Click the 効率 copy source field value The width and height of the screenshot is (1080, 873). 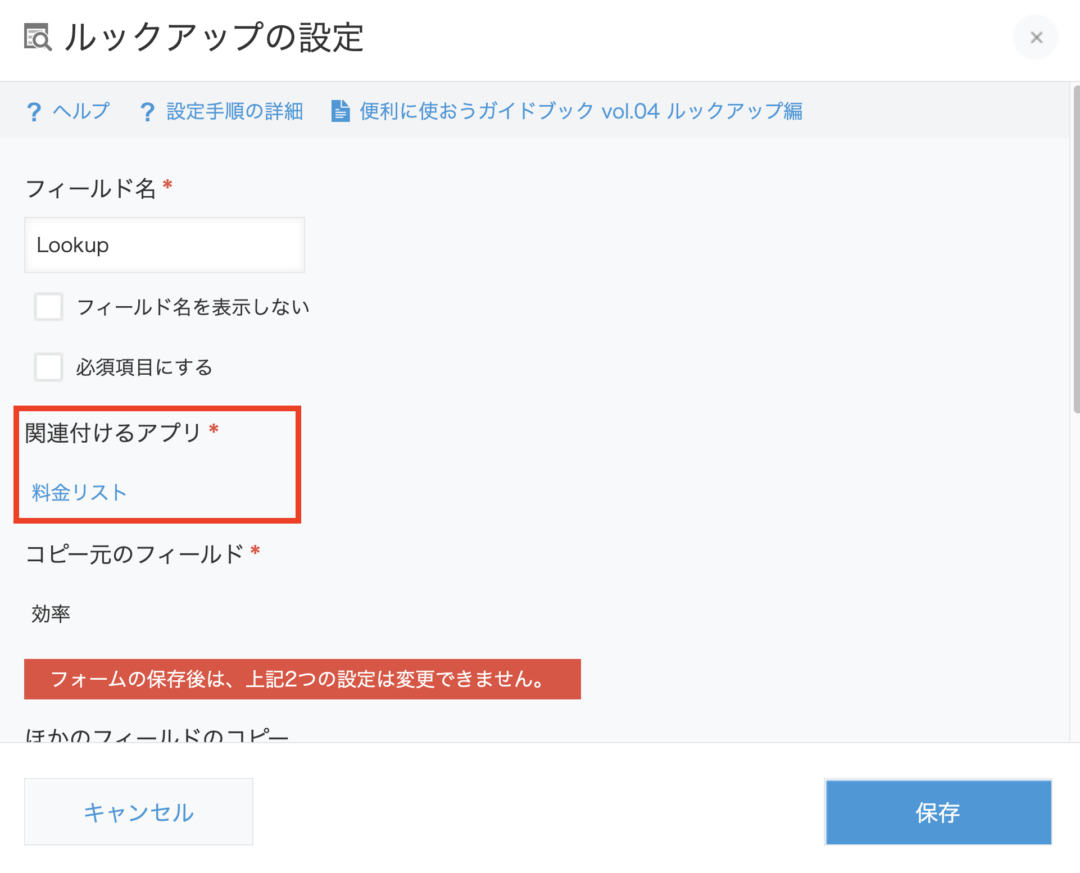[x=49, y=613]
